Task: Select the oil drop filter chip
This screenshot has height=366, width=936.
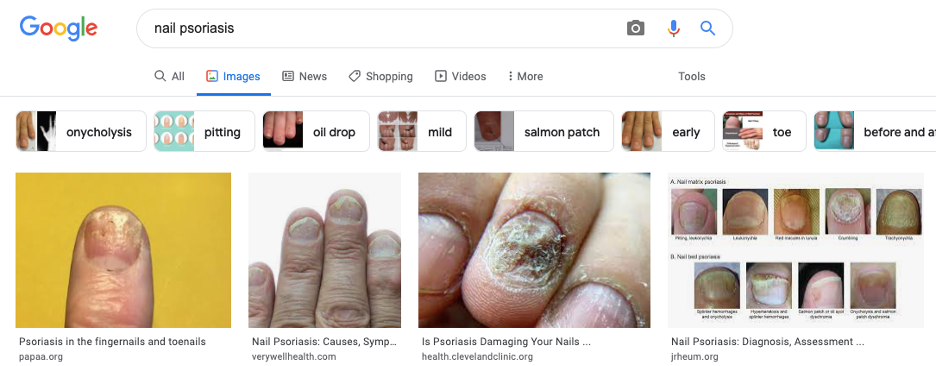Action: (316, 131)
